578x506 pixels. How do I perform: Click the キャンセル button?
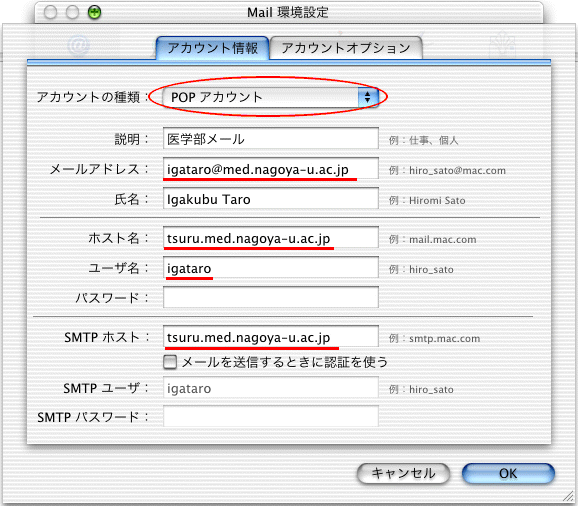403,474
